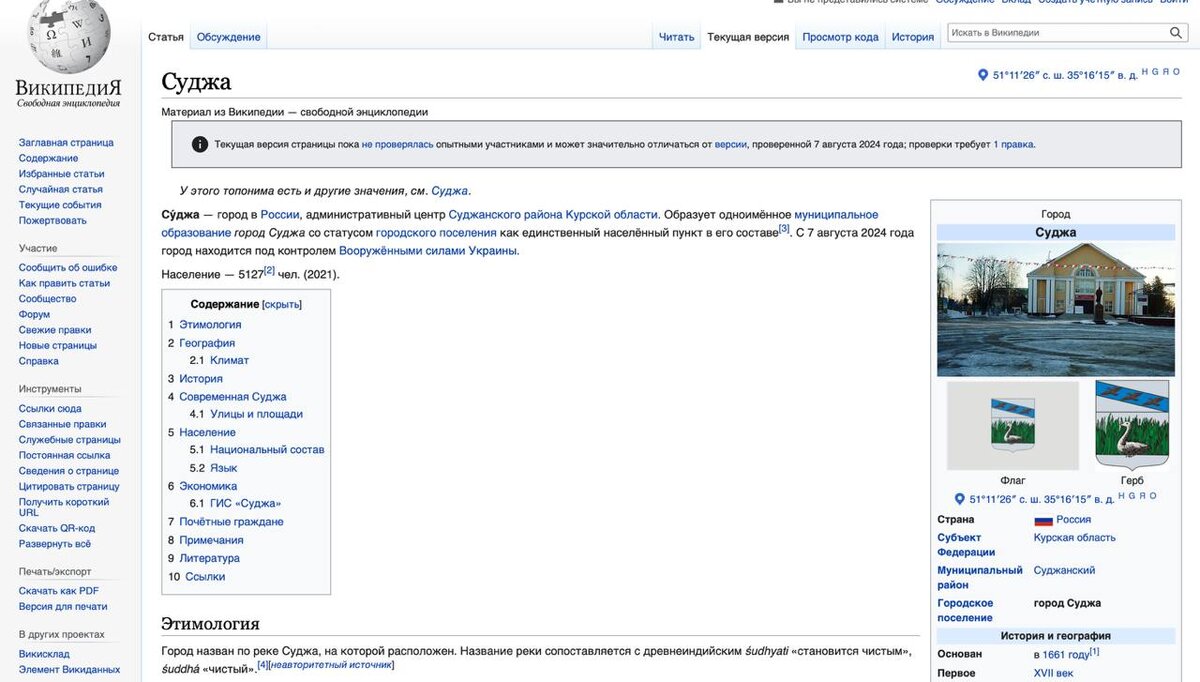The width and height of the screenshot is (1200, 682).
Task: Switch to the Обсуждение tab
Action: [x=229, y=37]
